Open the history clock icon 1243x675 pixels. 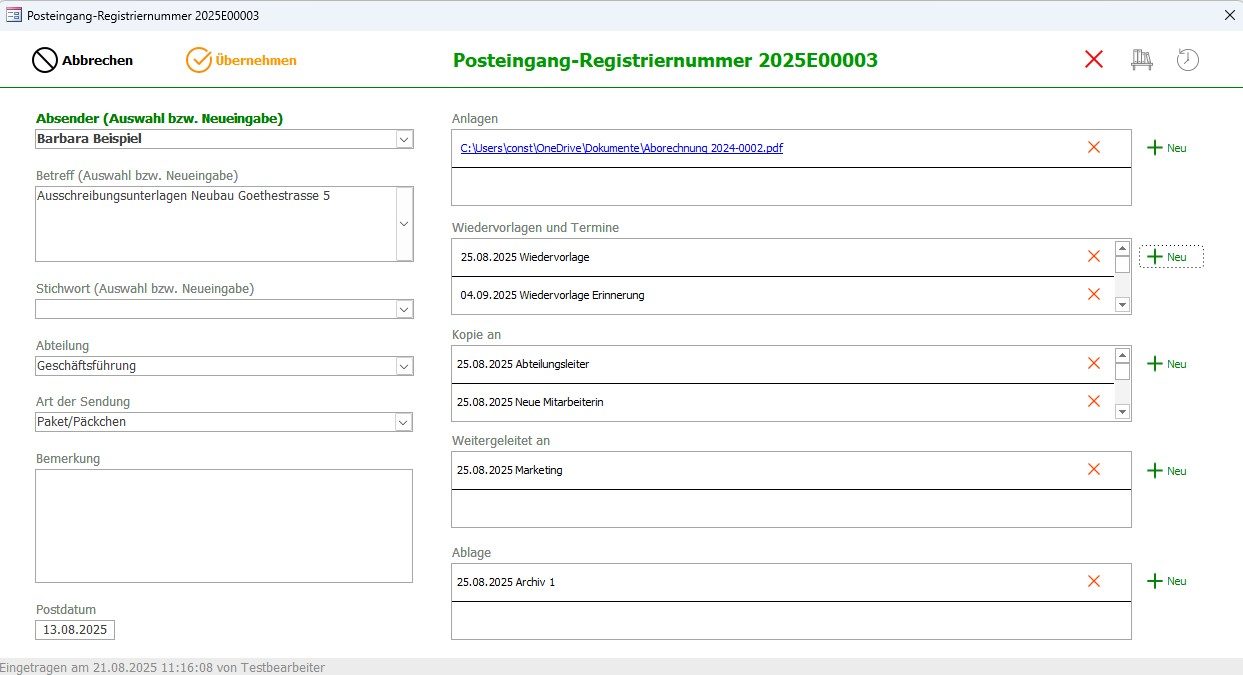pos(1187,60)
